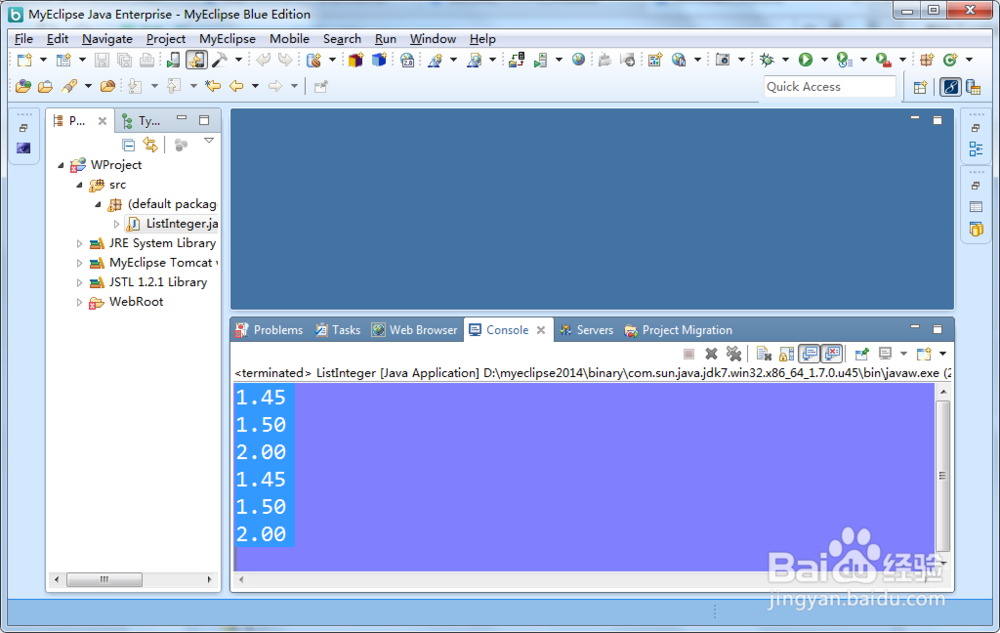Click the hammer build tool icon
The image size is (1000, 633).
[219, 60]
